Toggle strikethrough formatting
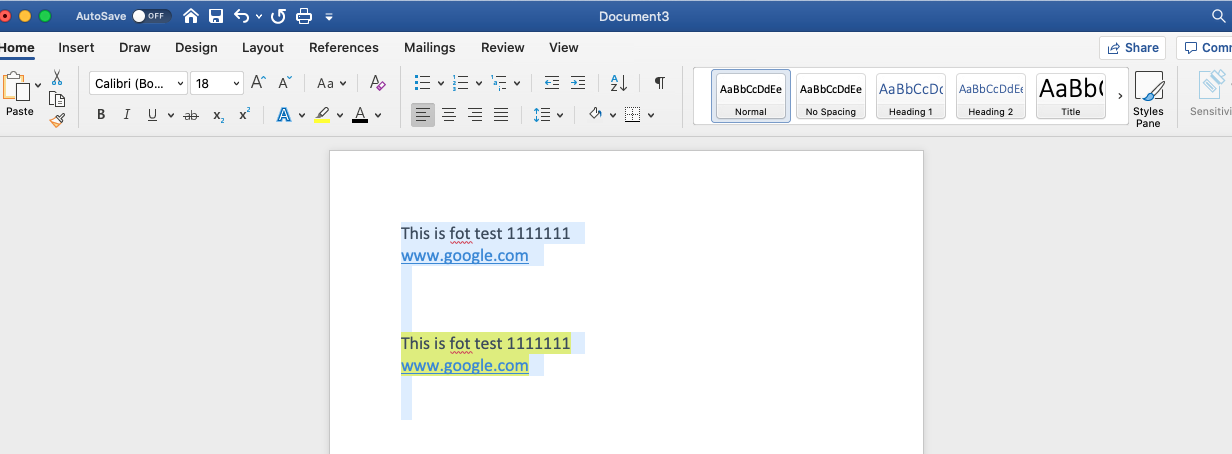 pos(191,115)
